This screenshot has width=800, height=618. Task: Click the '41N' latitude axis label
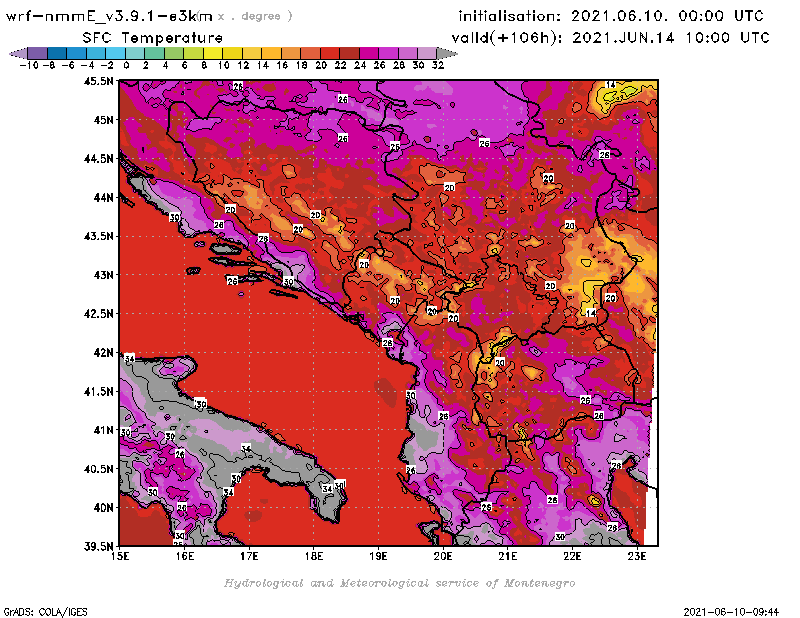pyautogui.click(x=103, y=430)
